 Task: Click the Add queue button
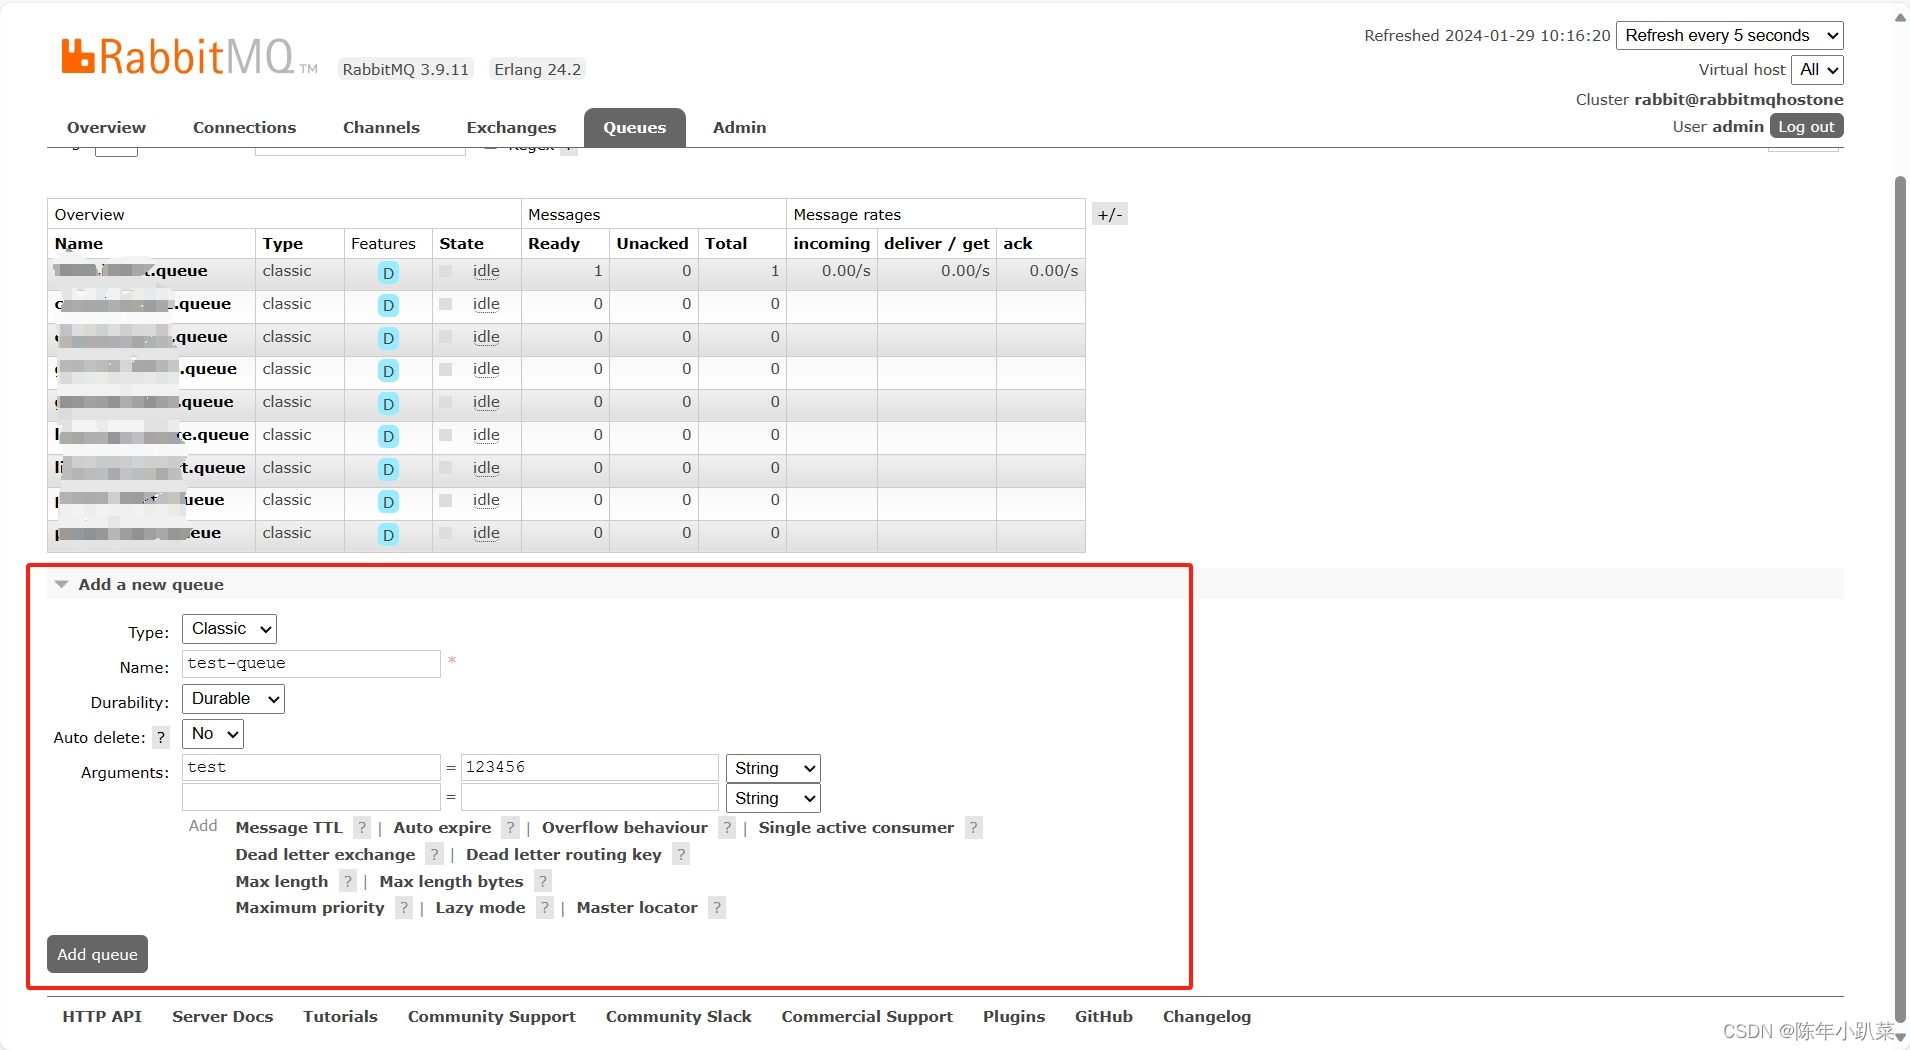(98, 954)
